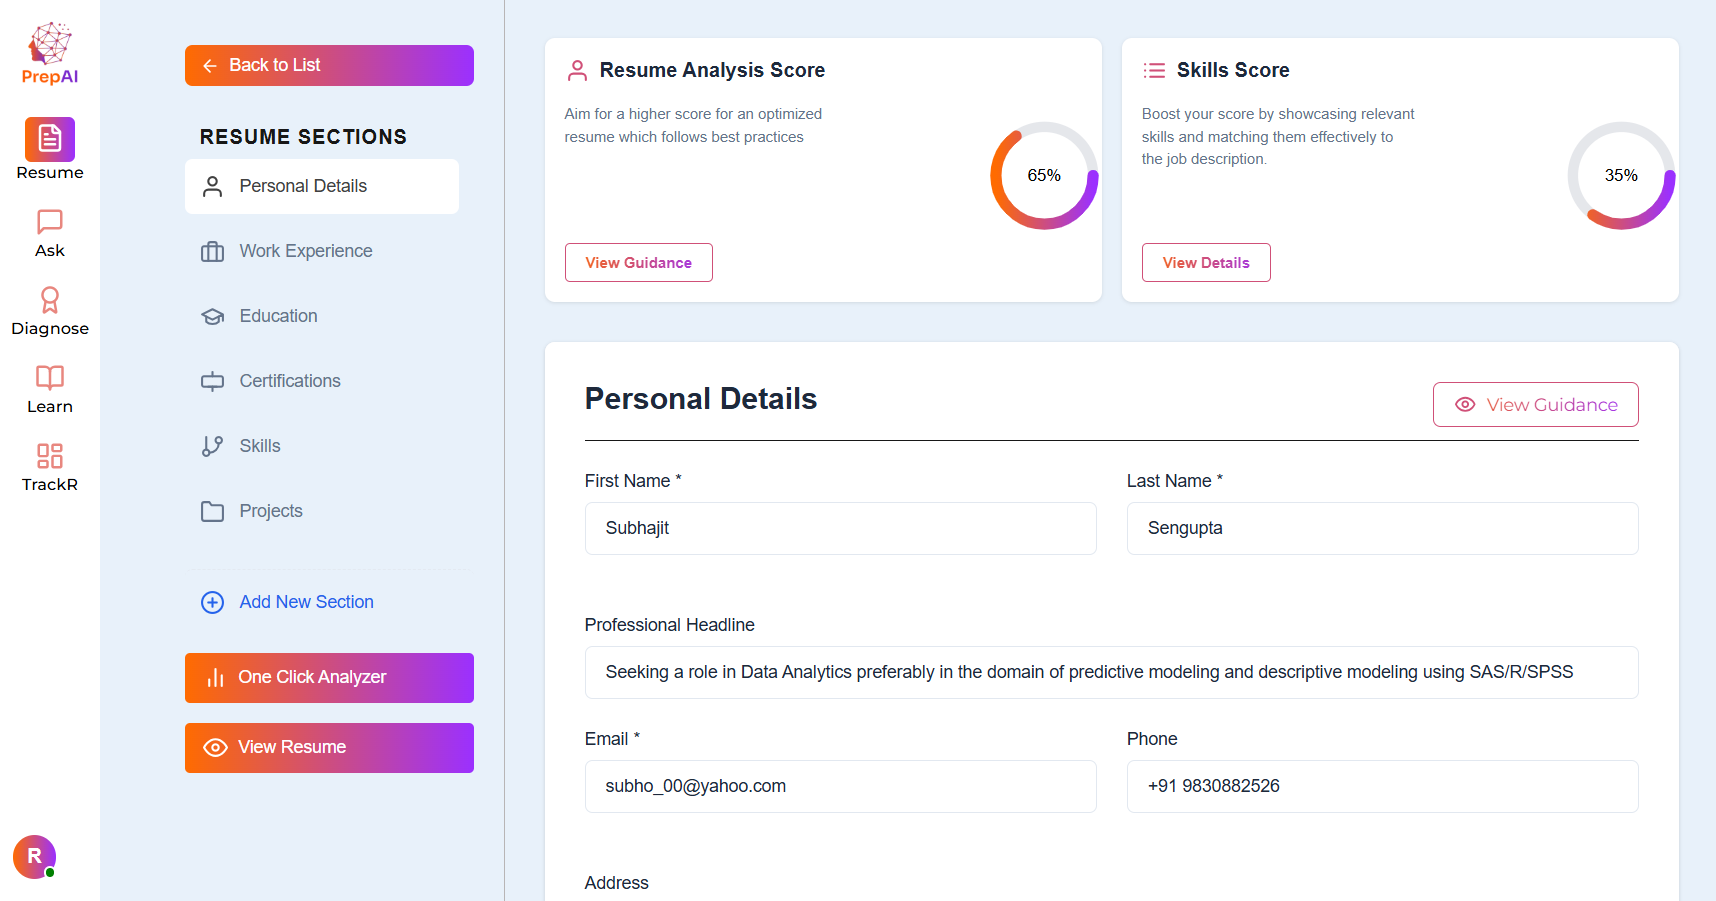Click the Add New Section plus icon
Viewport: 1716px width, 901px height.
click(x=212, y=602)
